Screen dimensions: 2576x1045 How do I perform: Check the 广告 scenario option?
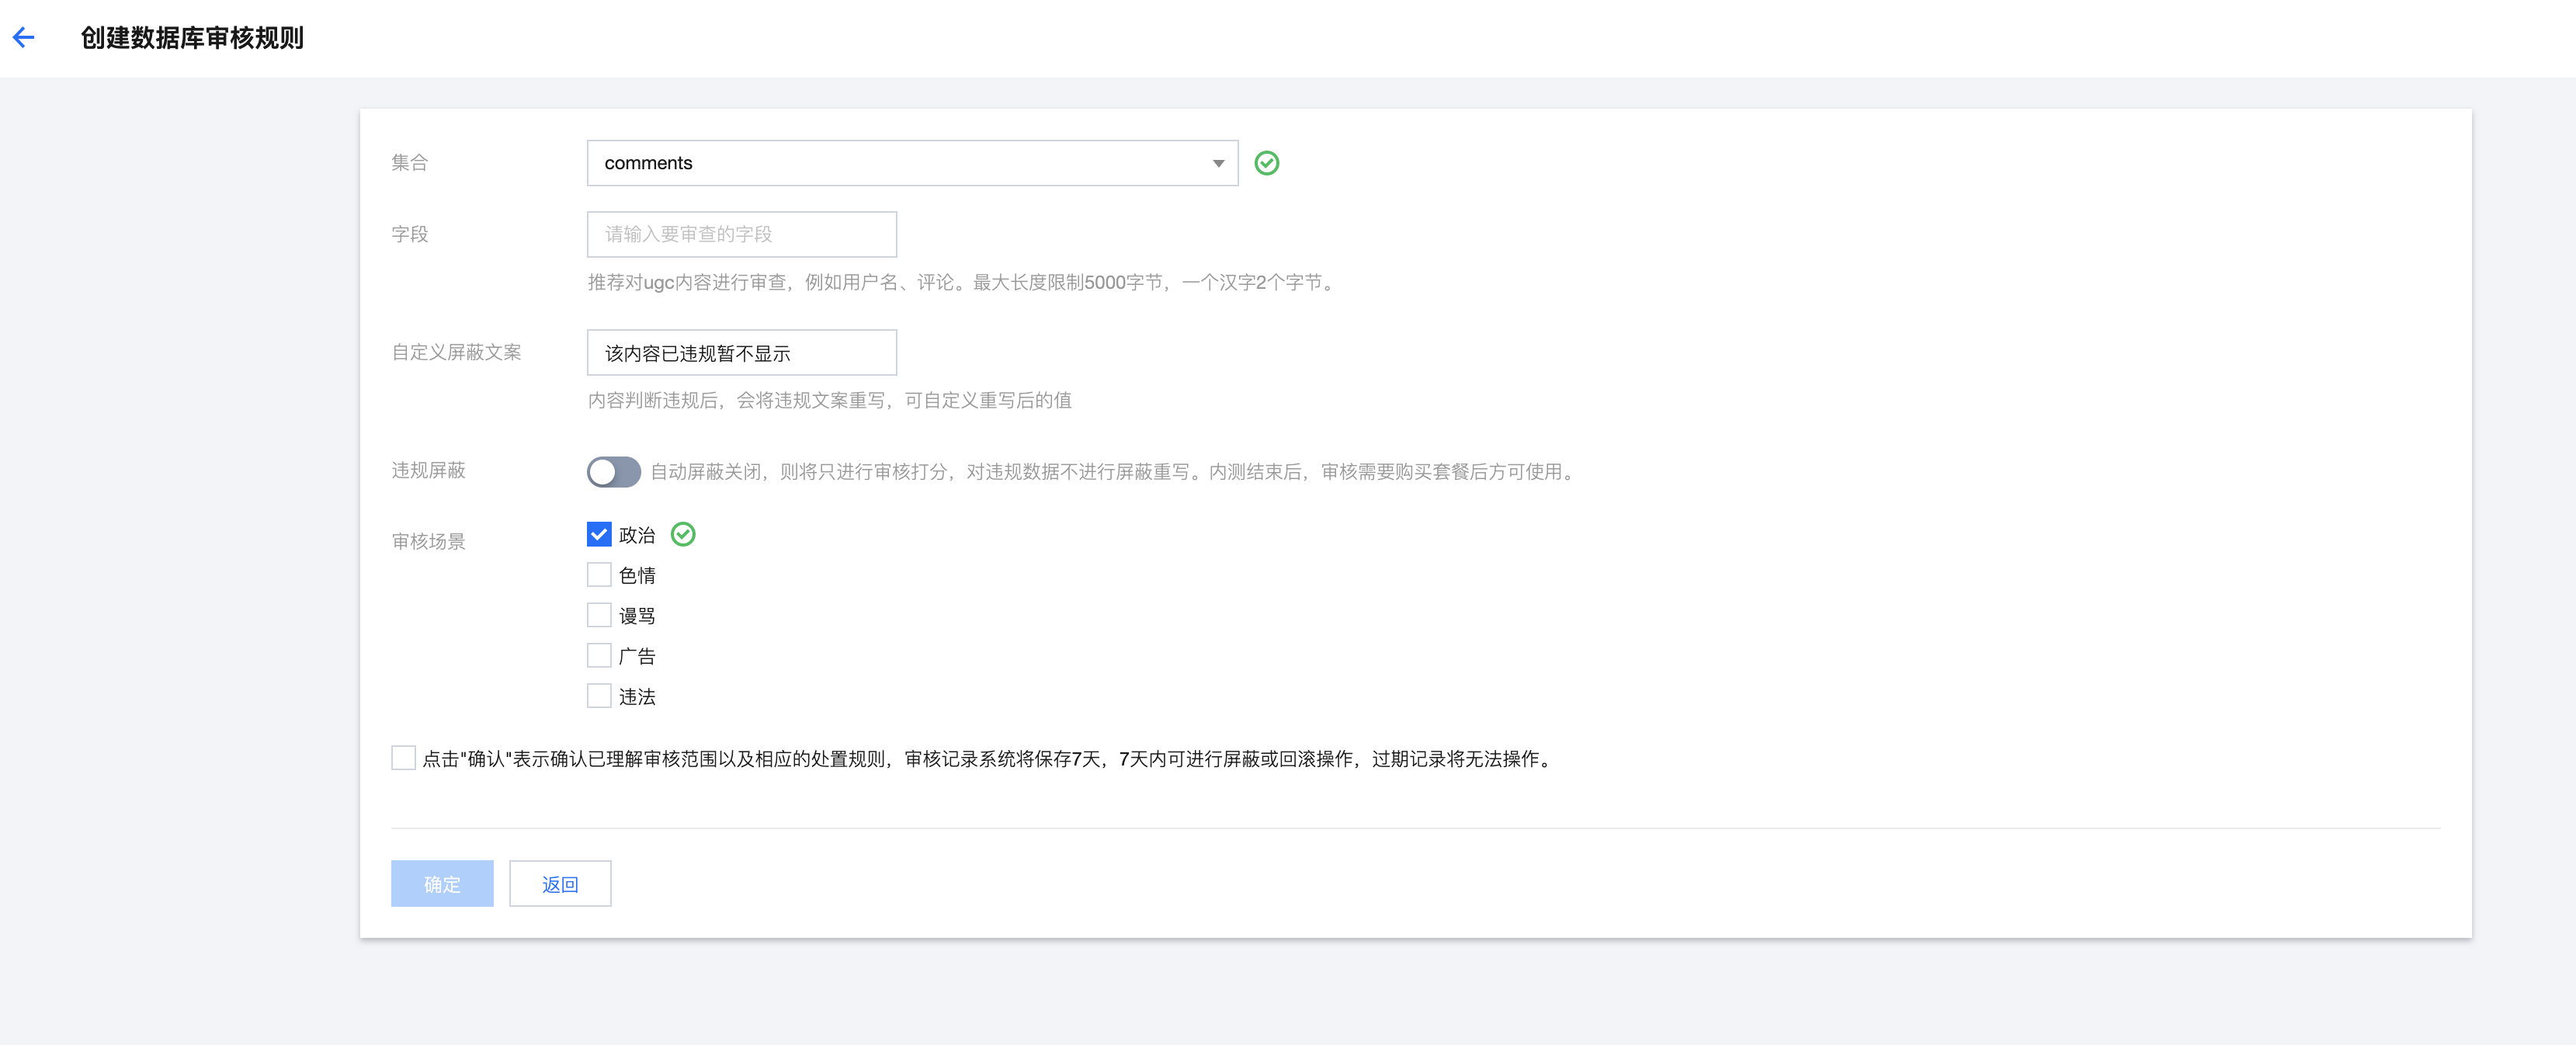coord(599,656)
